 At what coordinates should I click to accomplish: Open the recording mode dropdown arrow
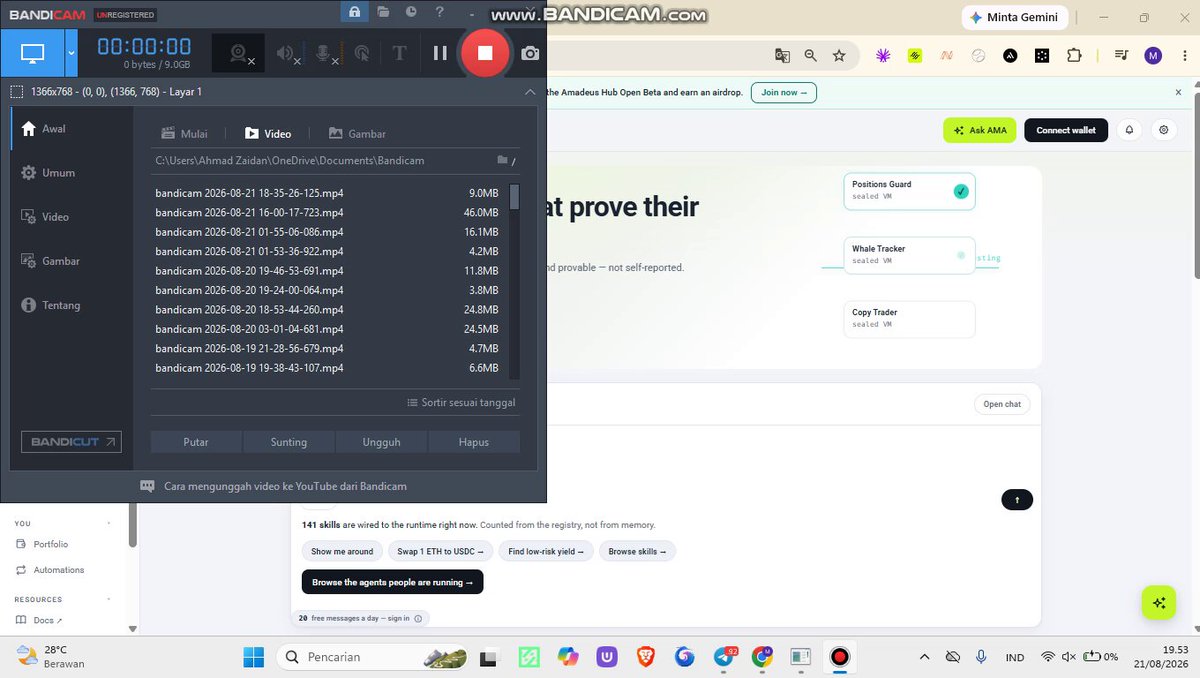[71, 53]
